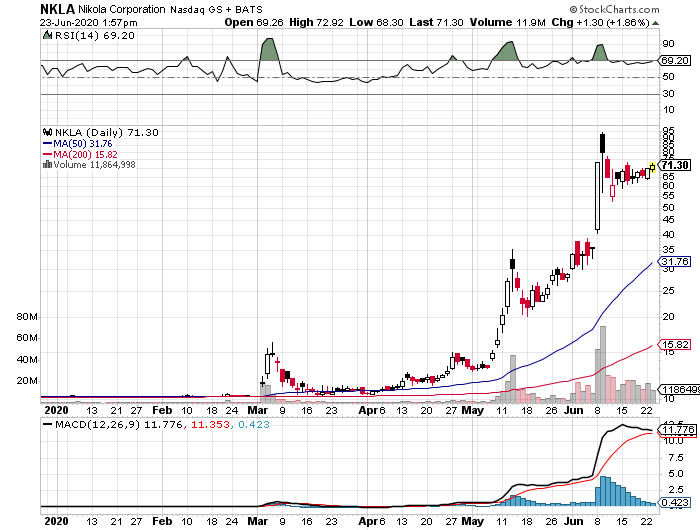Click the blue 0.423 histogram value

(254, 425)
